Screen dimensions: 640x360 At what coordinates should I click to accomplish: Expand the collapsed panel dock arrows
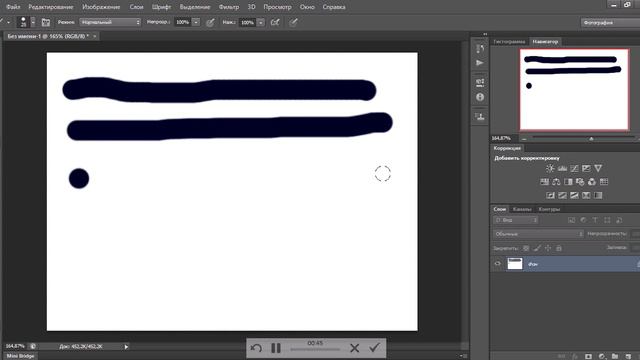[485, 34]
